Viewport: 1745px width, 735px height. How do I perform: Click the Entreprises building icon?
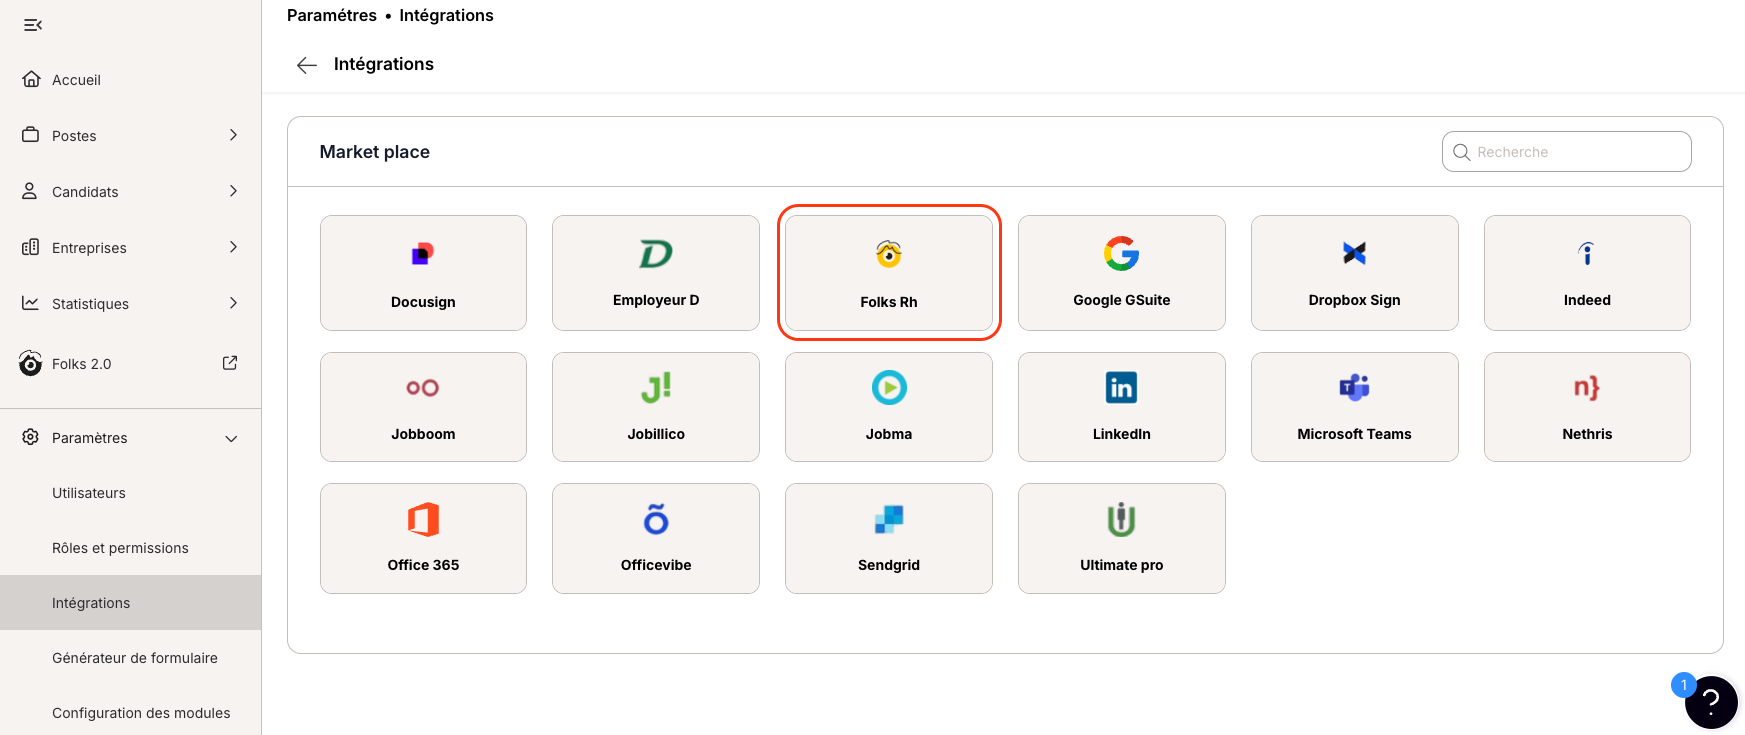tap(31, 247)
